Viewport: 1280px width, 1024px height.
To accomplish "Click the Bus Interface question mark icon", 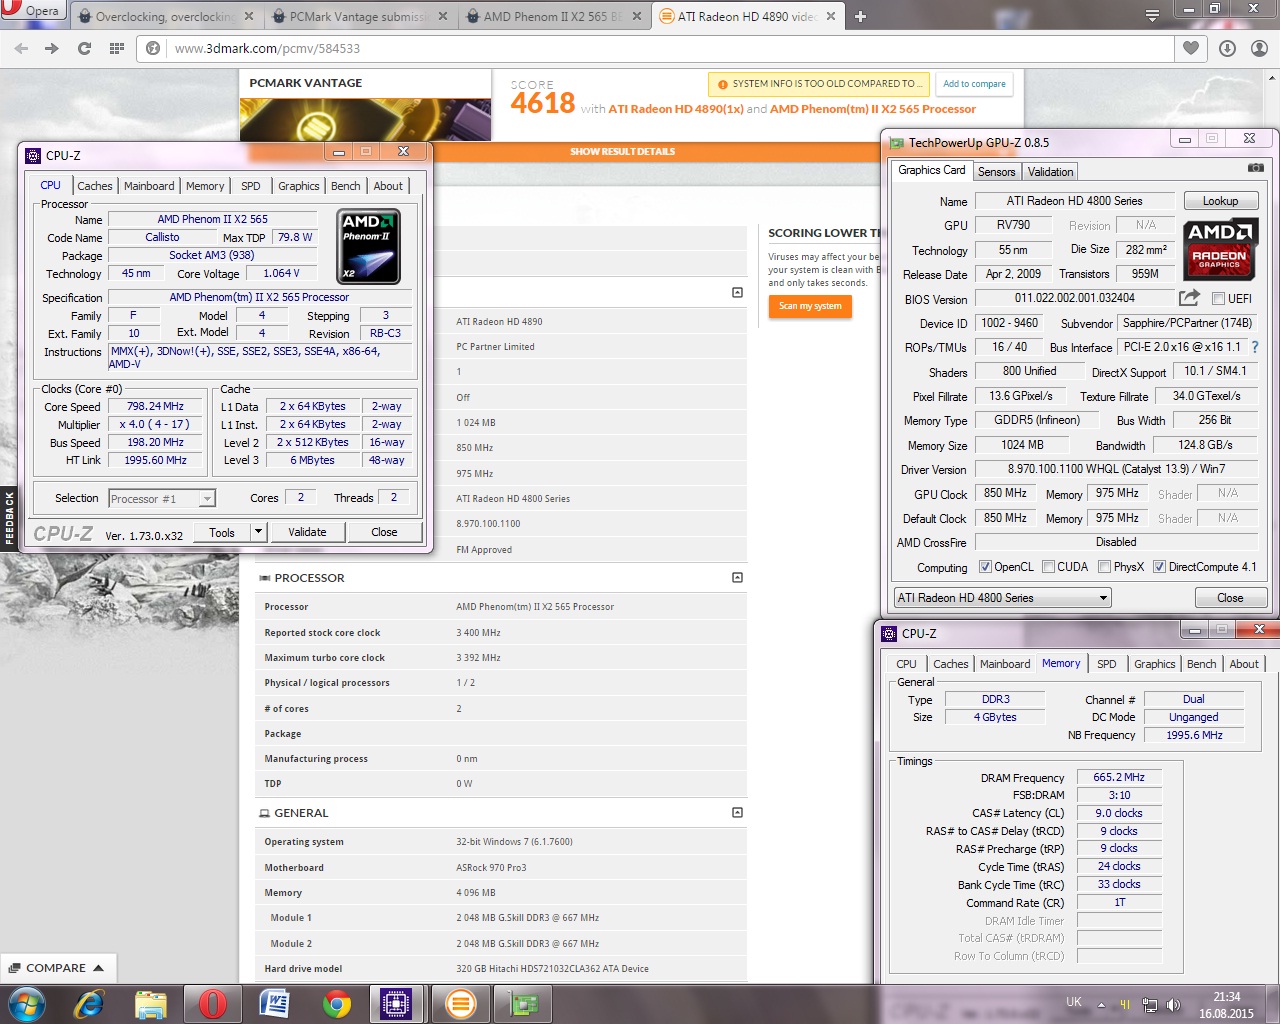I will [x=1255, y=347].
